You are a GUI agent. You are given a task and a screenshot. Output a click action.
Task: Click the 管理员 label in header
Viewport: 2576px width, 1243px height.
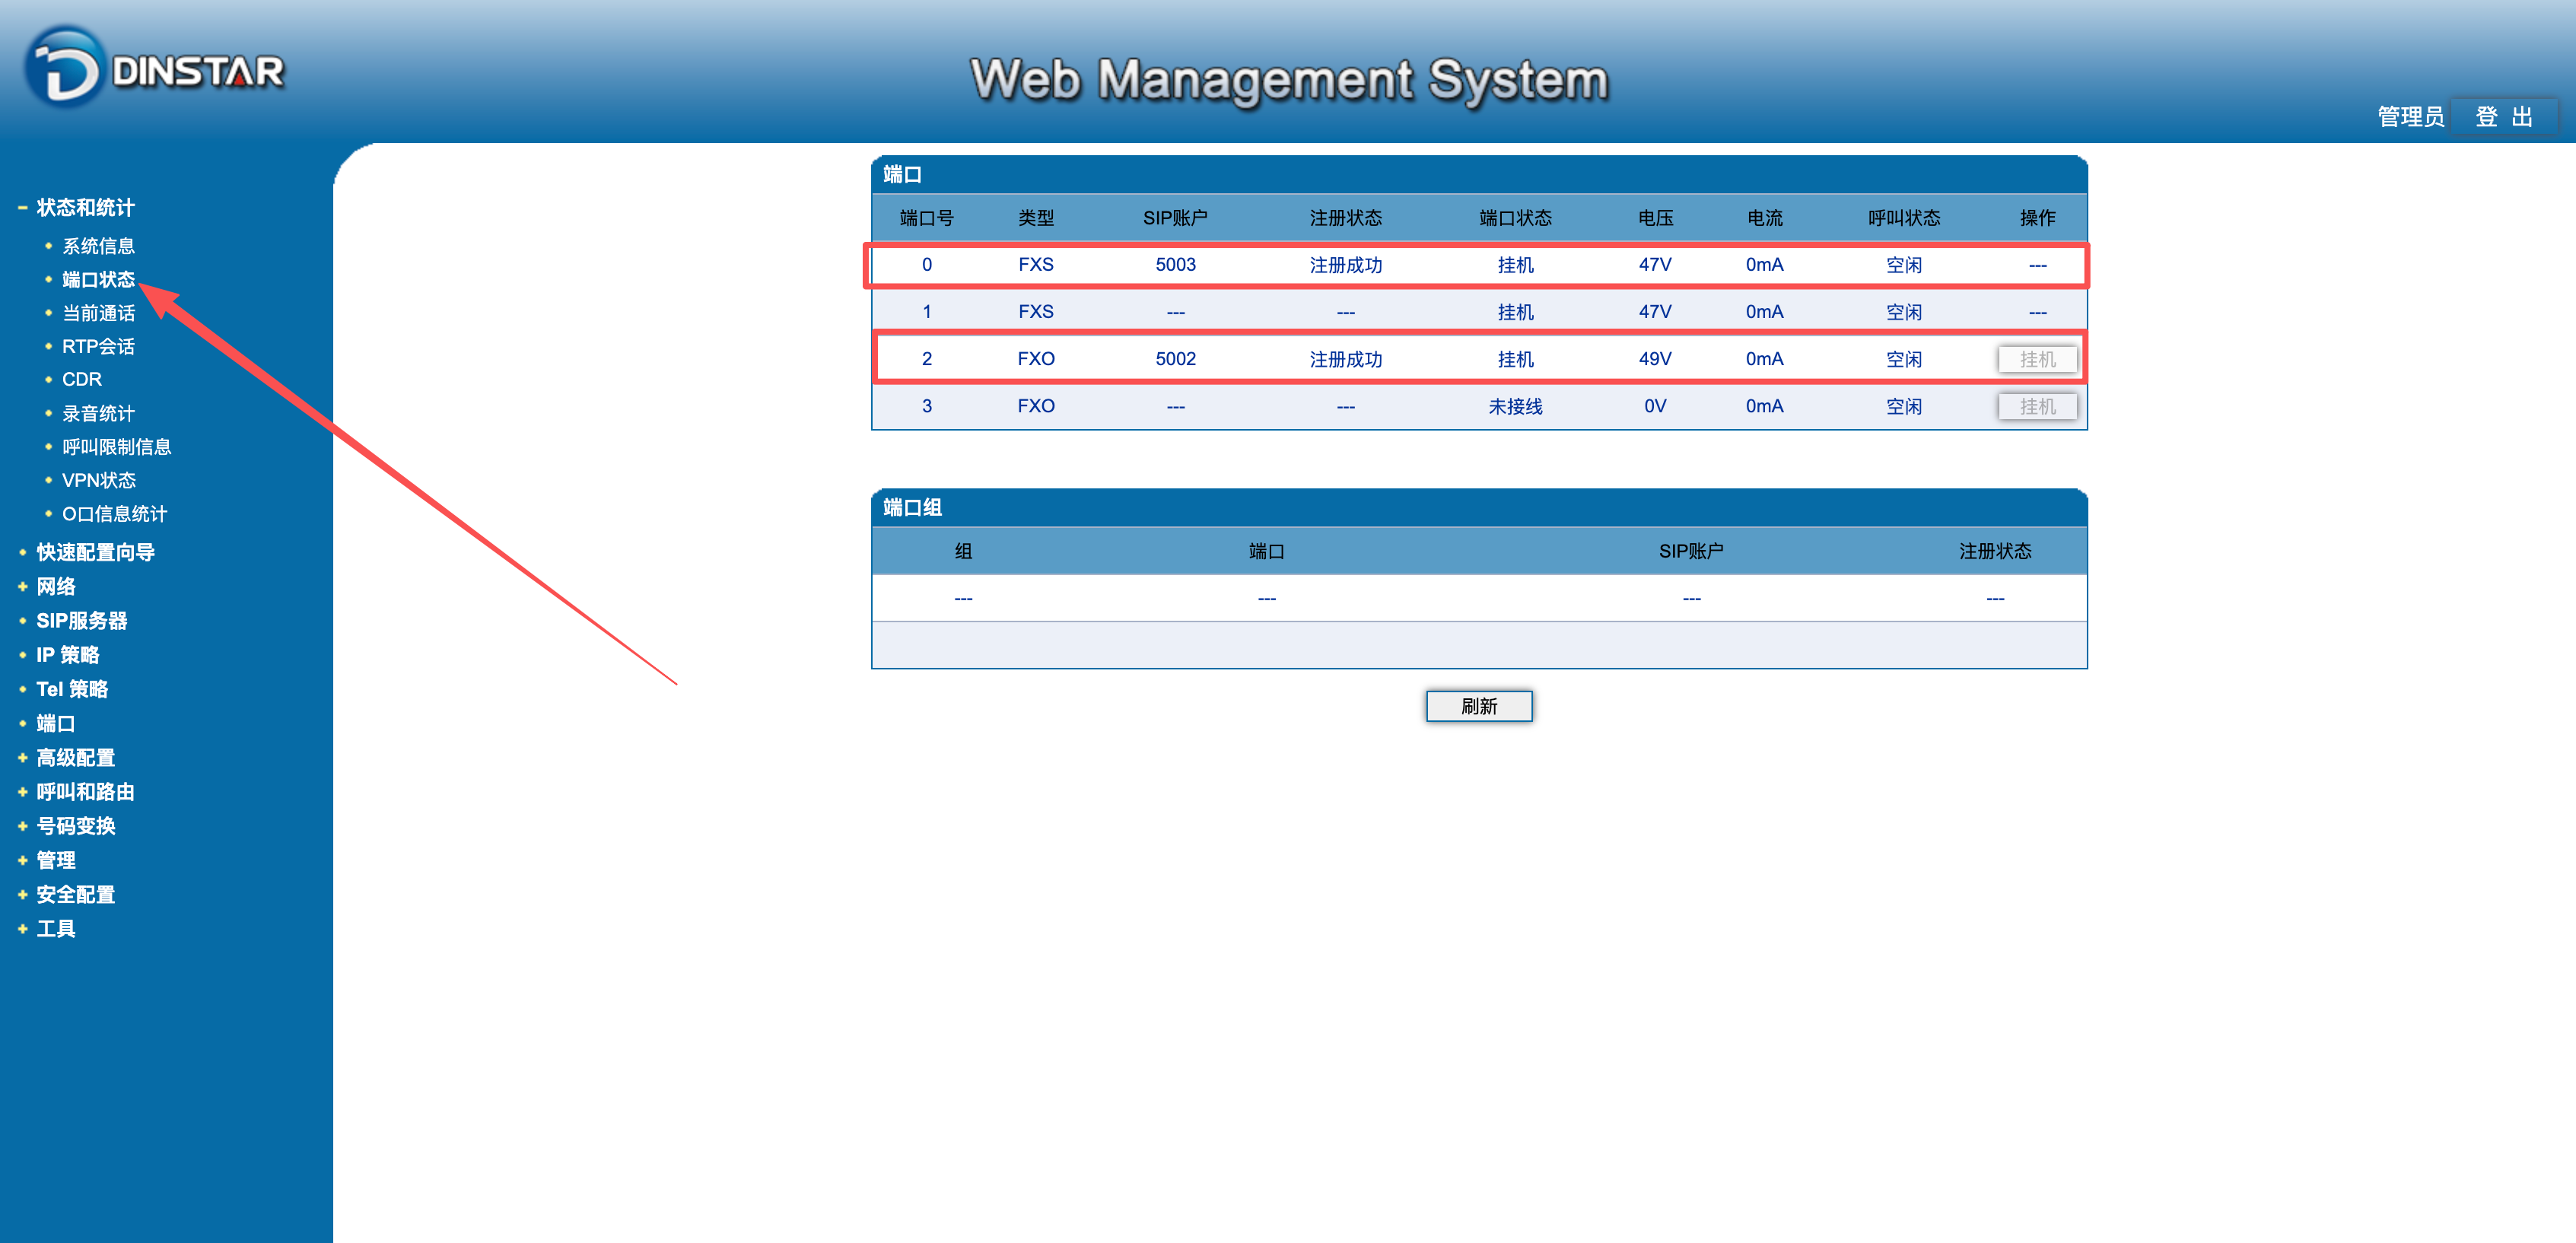pyautogui.click(x=2410, y=117)
